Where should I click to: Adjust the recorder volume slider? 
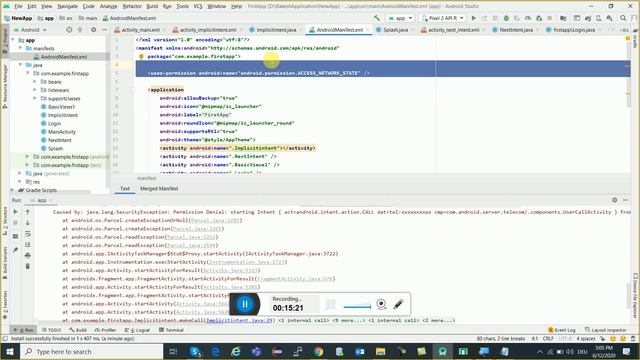tap(357, 306)
